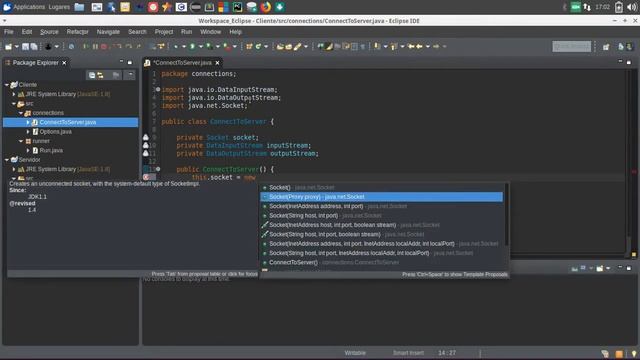Choose the ConnectToServer() proposal

382,262
